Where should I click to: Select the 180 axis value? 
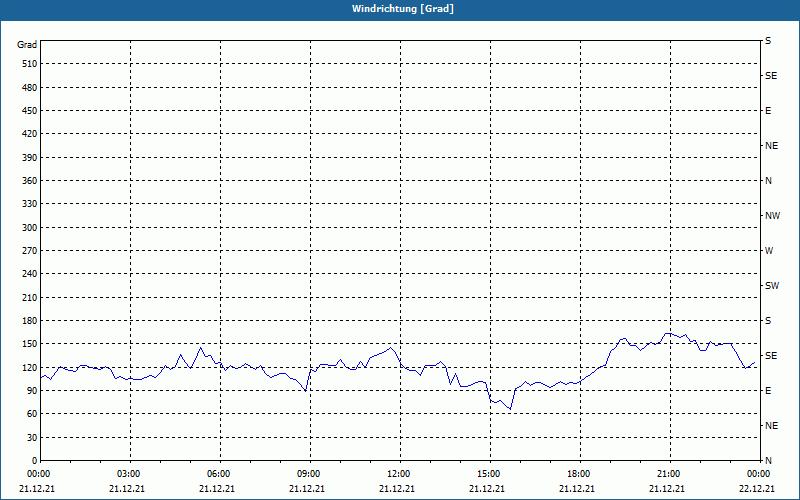[x=30, y=321]
